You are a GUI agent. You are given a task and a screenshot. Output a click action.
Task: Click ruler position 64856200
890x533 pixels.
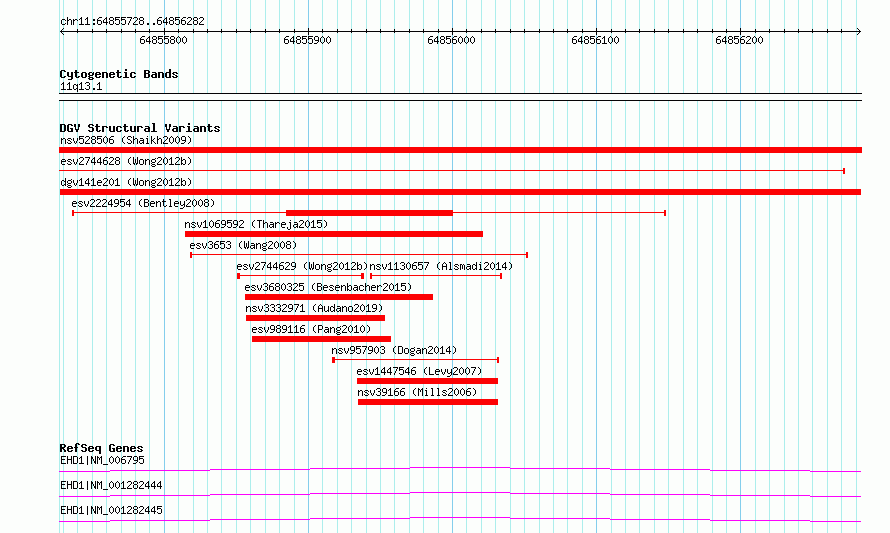740,40
